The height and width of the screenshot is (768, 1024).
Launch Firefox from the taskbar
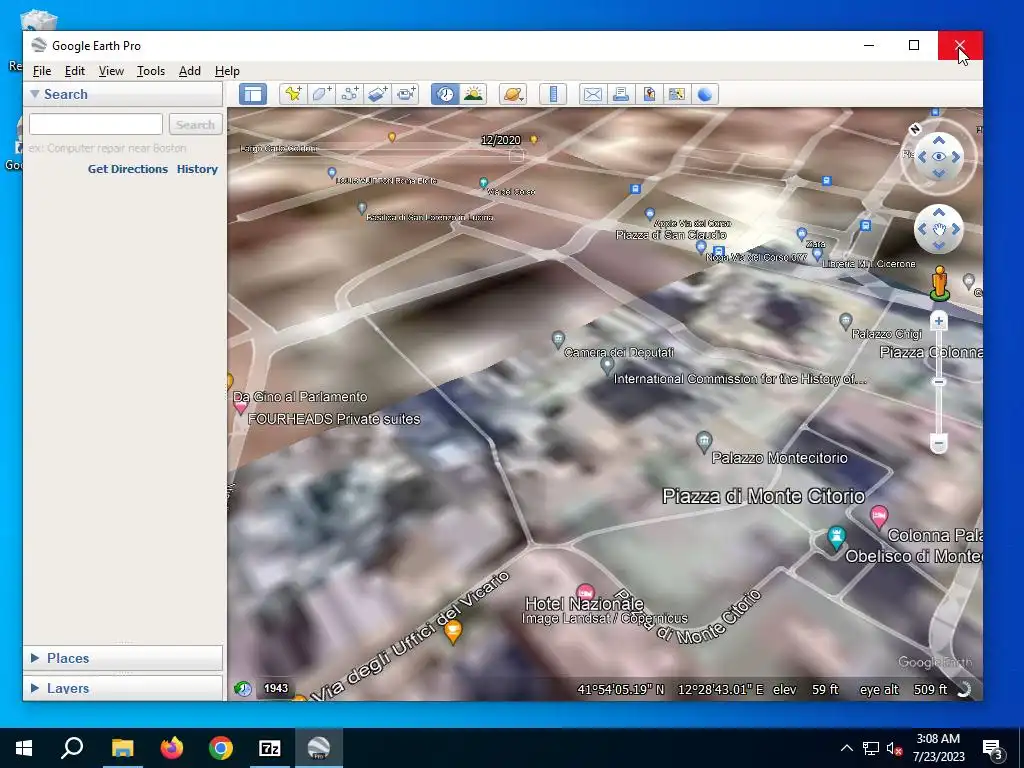pos(172,748)
